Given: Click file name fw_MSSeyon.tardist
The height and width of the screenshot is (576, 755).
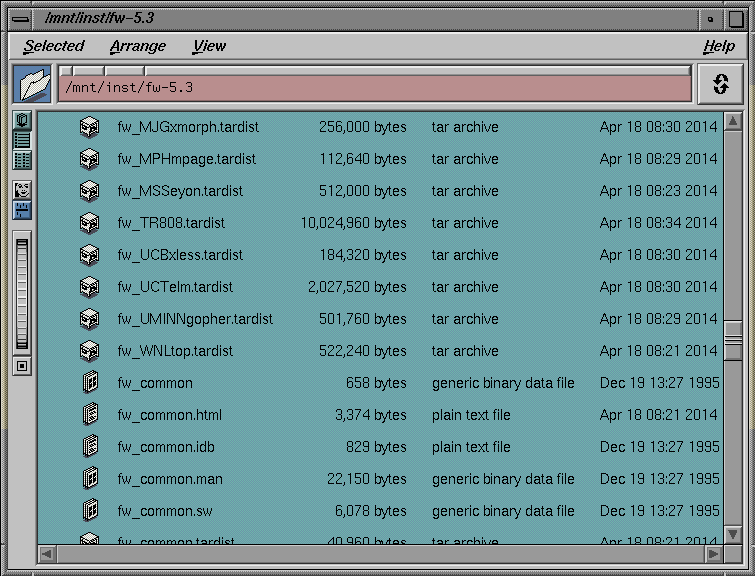Looking at the screenshot, I should pyautogui.click(x=180, y=191).
